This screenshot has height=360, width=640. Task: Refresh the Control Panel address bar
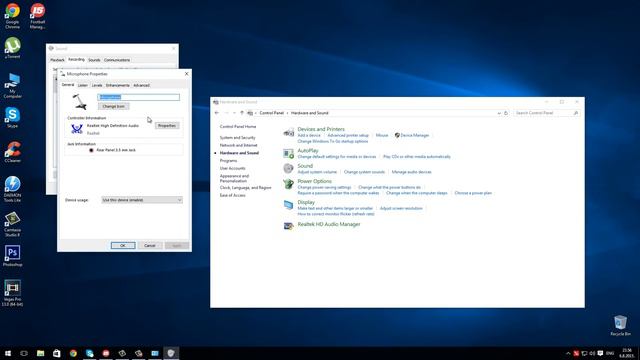point(506,113)
